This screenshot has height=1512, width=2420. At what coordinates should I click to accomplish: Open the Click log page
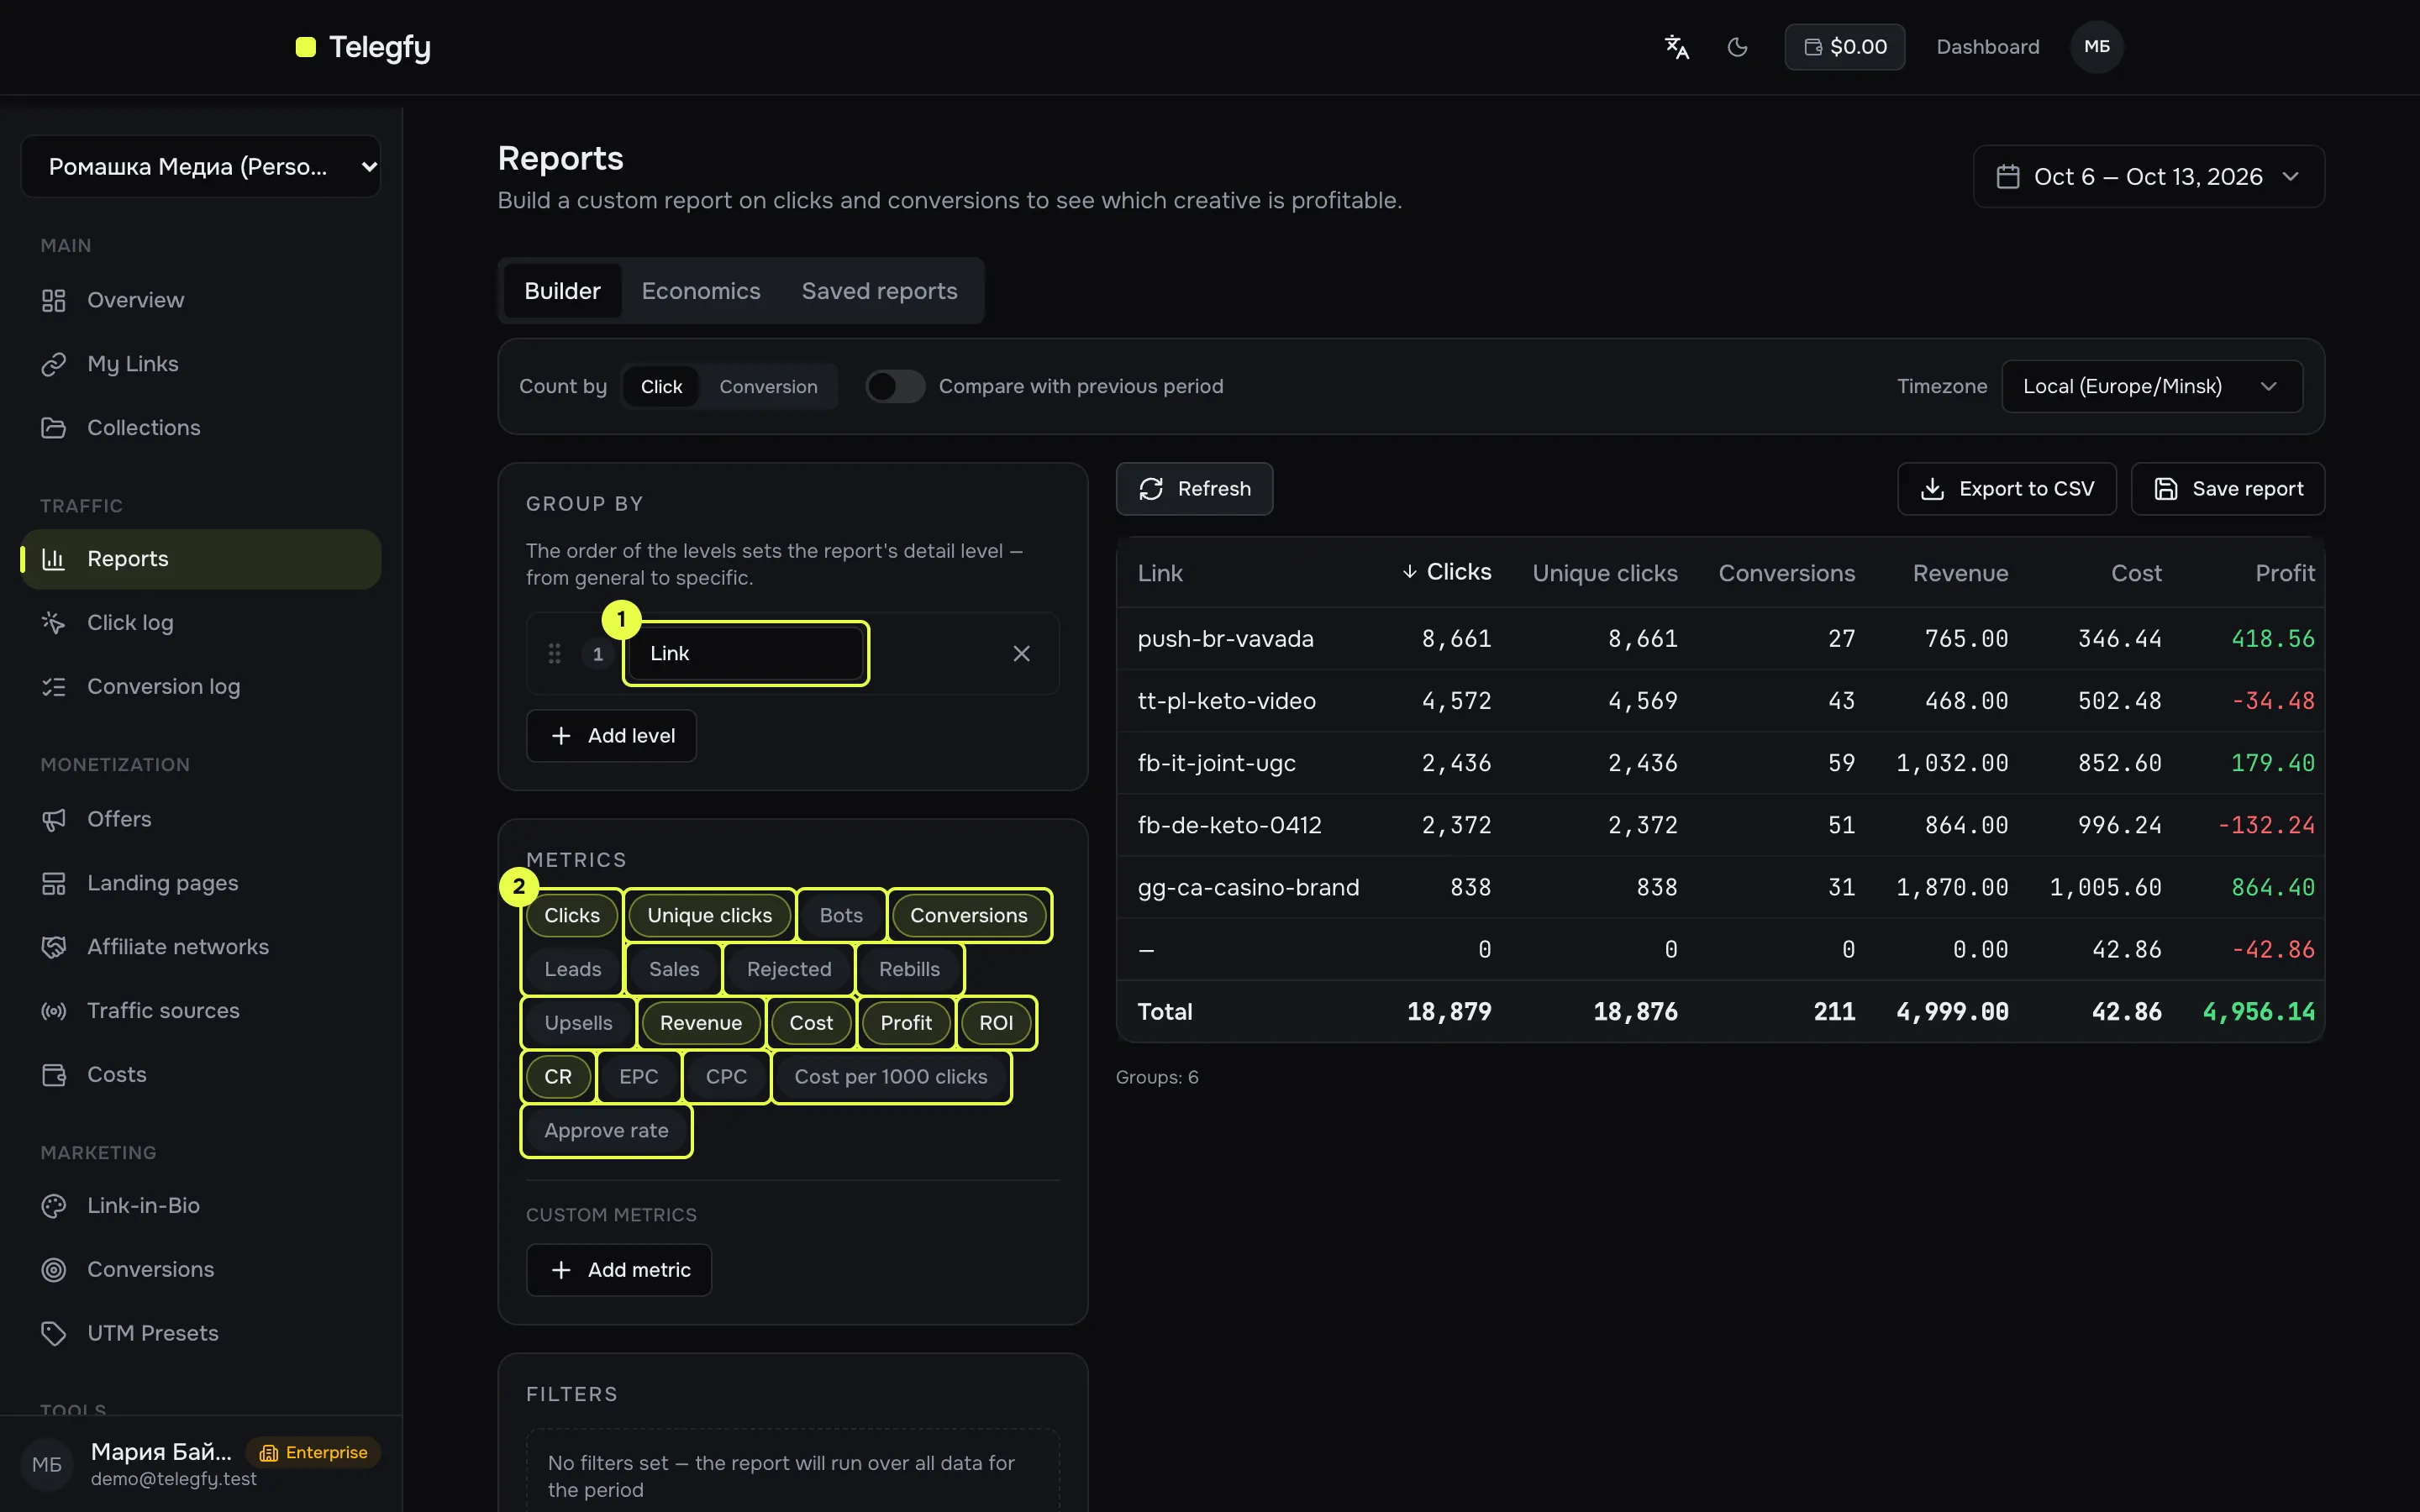point(200,623)
